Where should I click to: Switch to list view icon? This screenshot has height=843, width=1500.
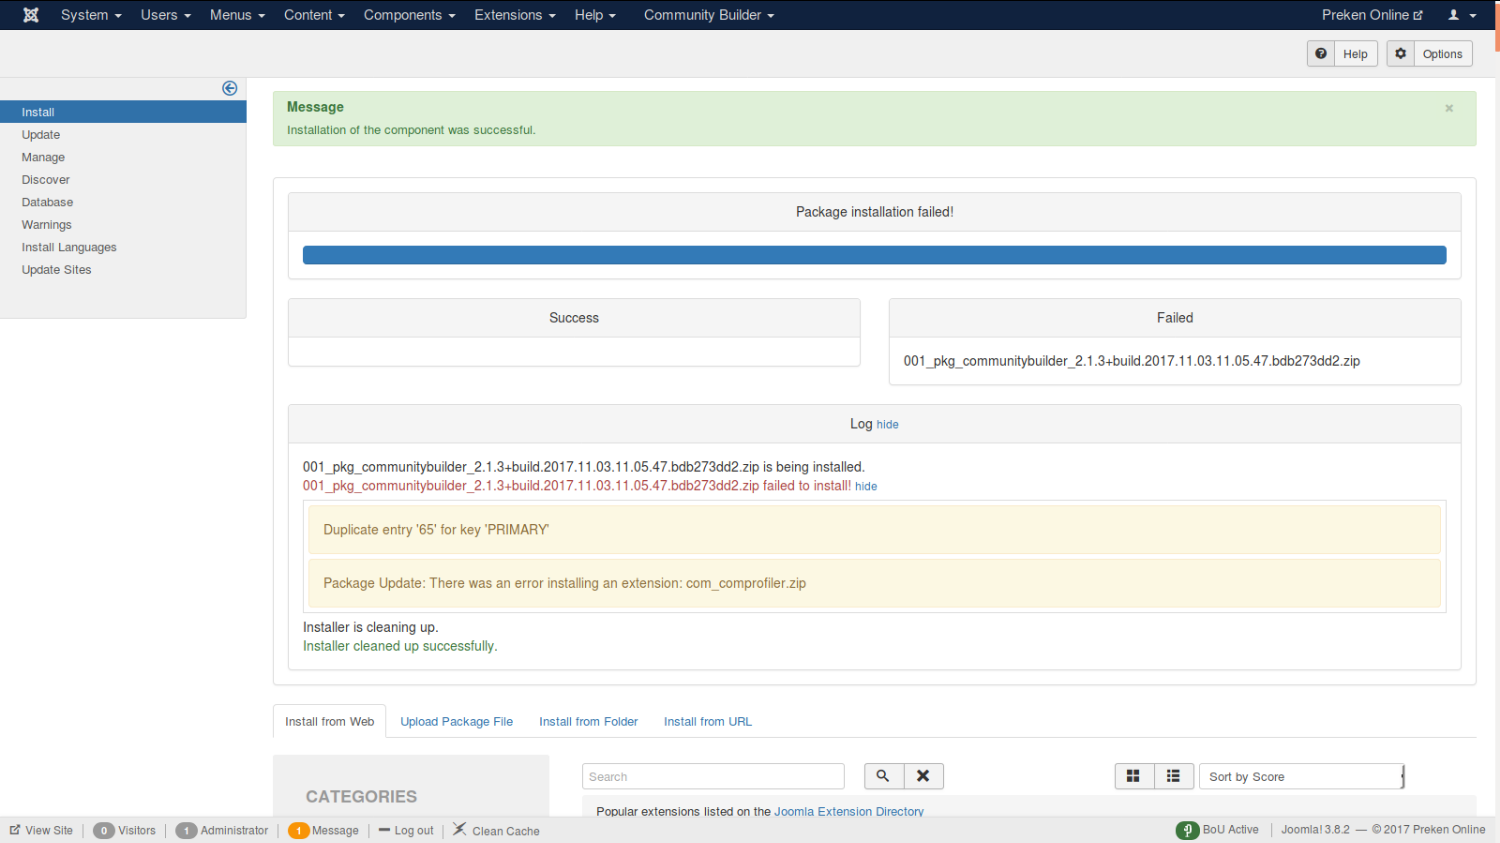click(1173, 776)
